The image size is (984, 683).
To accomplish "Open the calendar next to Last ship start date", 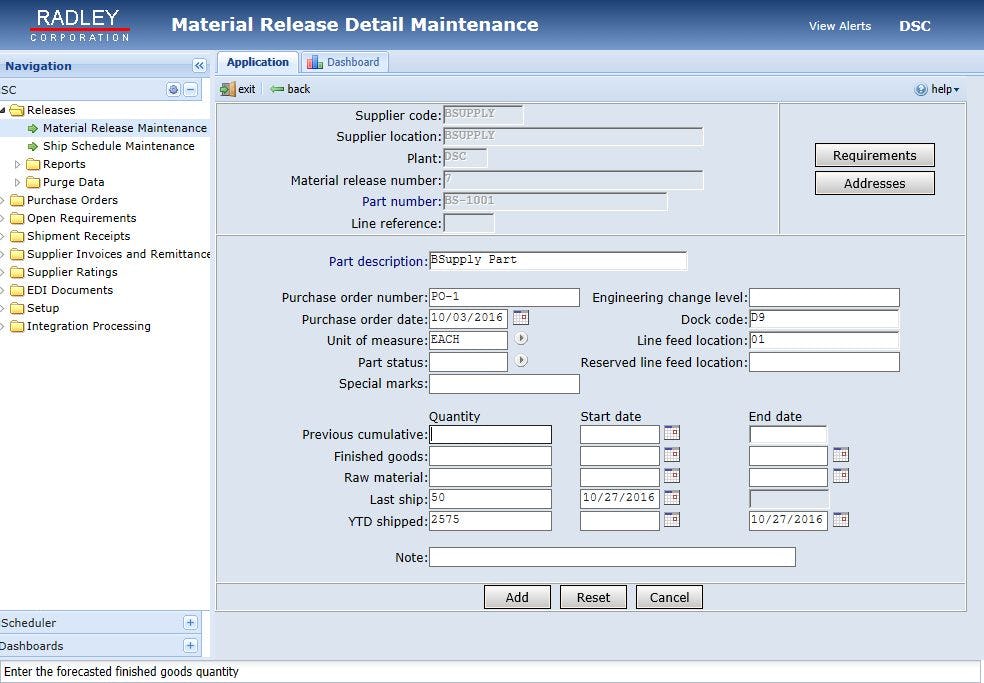I will (x=673, y=497).
